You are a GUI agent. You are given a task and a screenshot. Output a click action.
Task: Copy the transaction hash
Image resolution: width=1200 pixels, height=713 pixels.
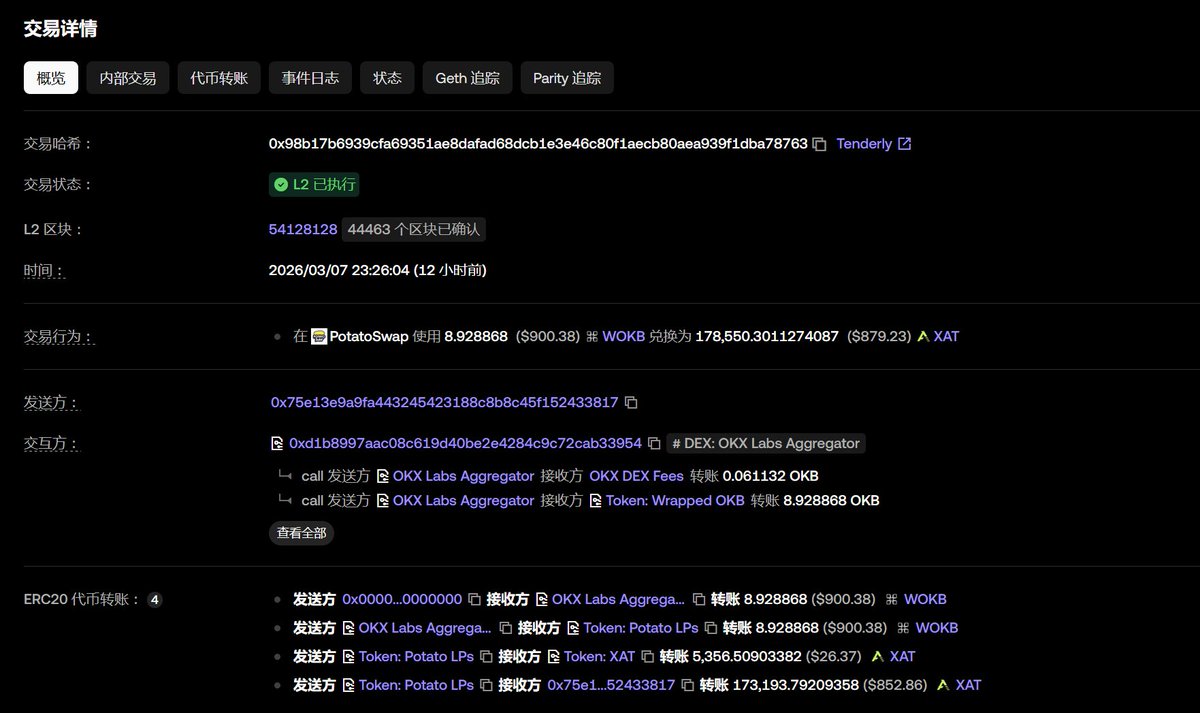tap(818, 143)
